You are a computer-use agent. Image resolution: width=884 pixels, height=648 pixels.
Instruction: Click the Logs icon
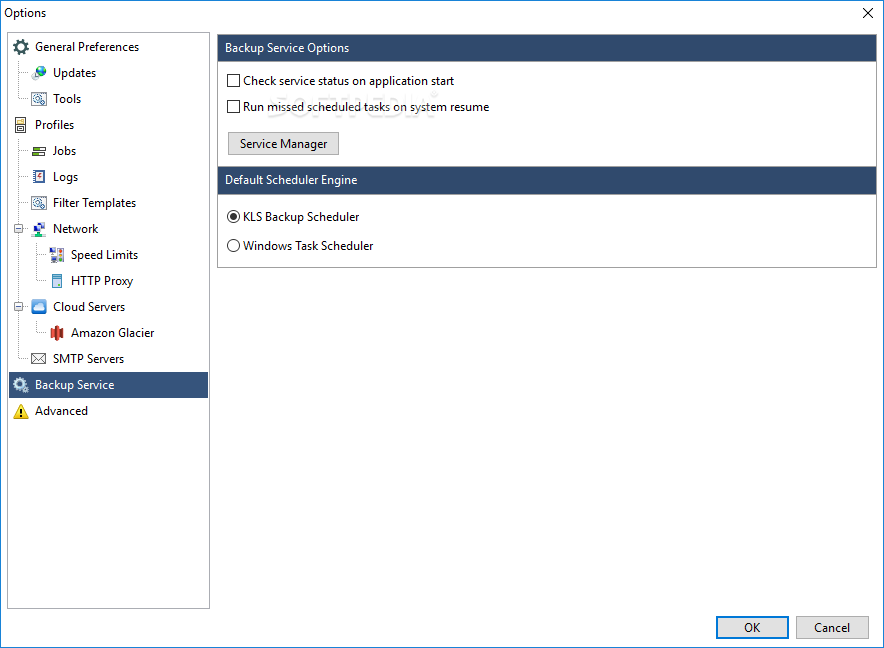point(39,177)
